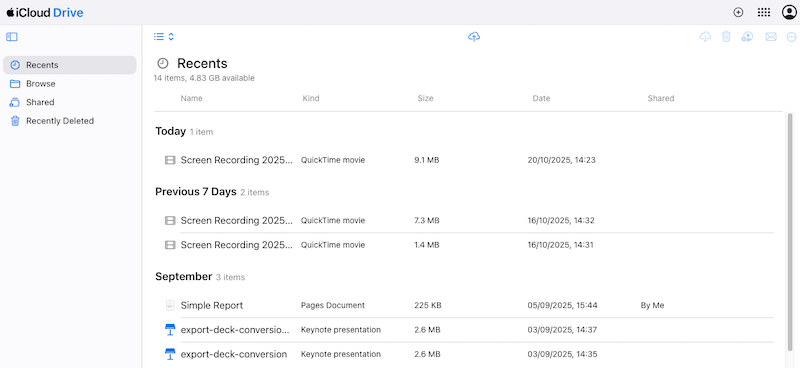
Task: Select Recents in the sidebar
Action: [x=70, y=65]
